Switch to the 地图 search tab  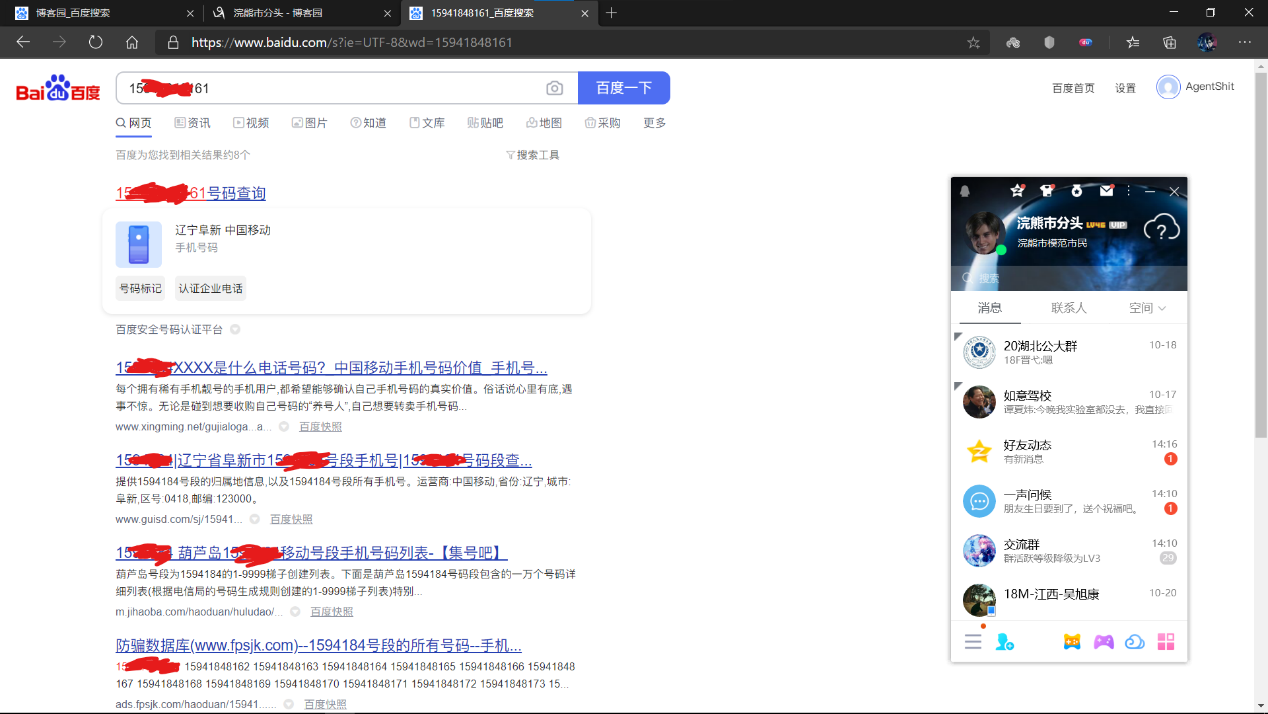[544, 123]
